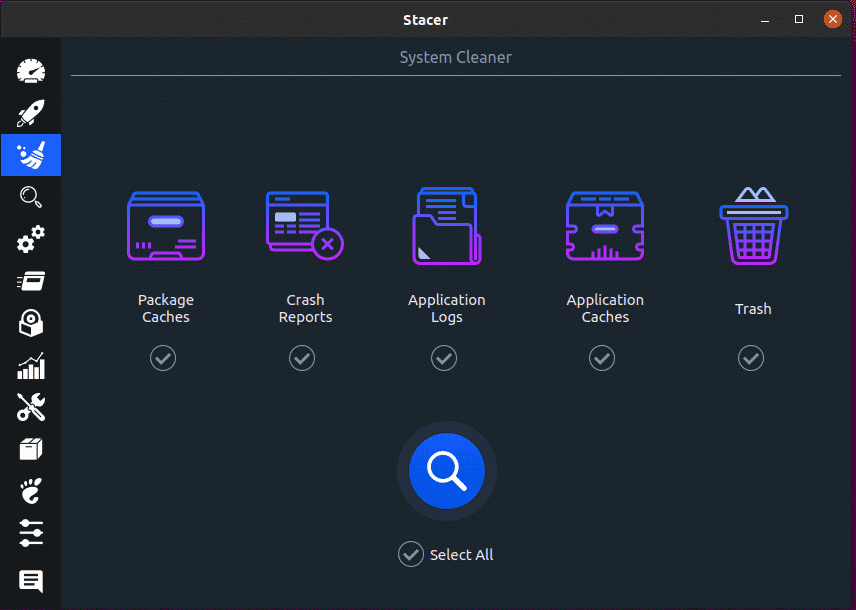Click the Stacer title bar text
Image resolution: width=856 pixels, height=610 pixels.
pyautogui.click(x=425, y=20)
